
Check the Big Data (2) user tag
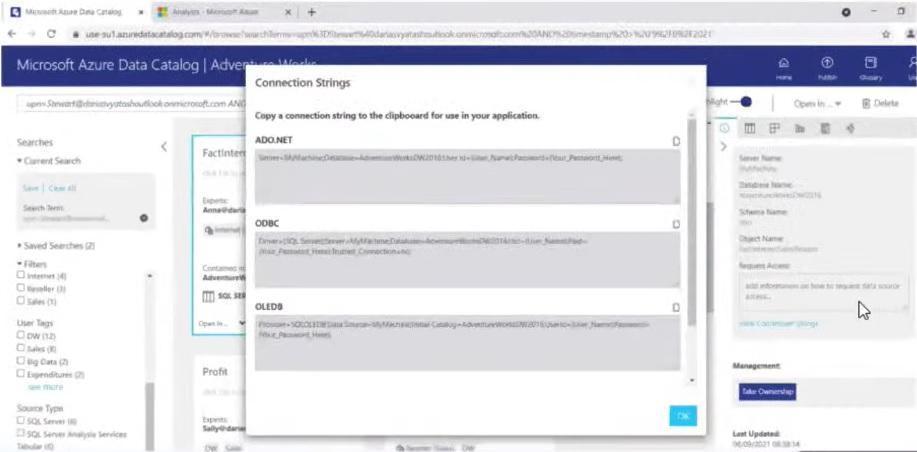point(21,361)
